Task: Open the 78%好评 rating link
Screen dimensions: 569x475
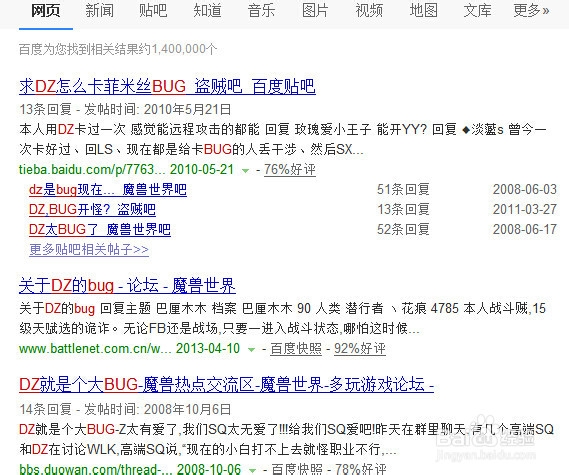Action: tap(360, 469)
